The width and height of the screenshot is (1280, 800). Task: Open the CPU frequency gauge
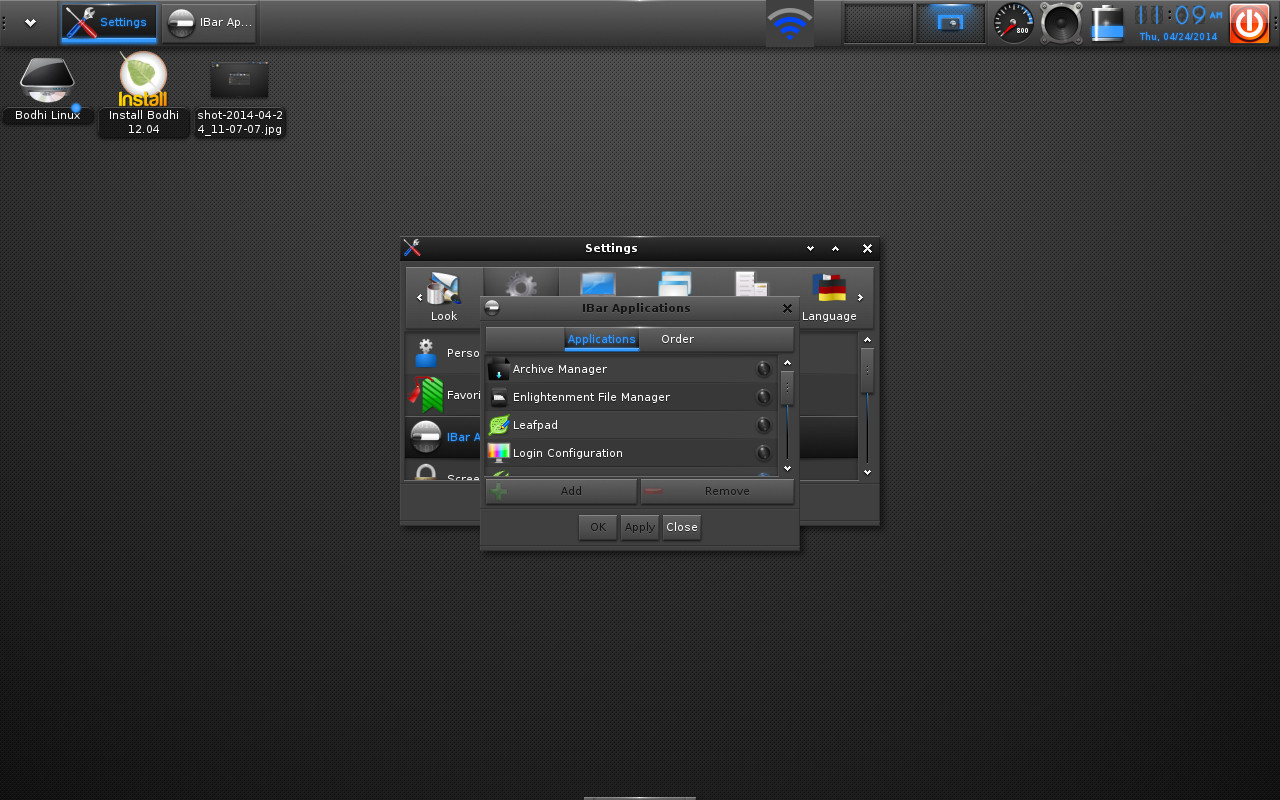[1013, 23]
